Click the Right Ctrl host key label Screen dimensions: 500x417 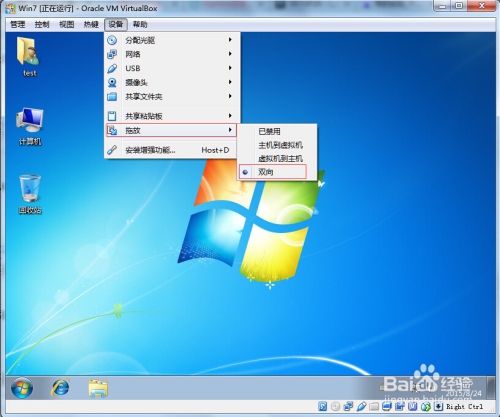465,407
